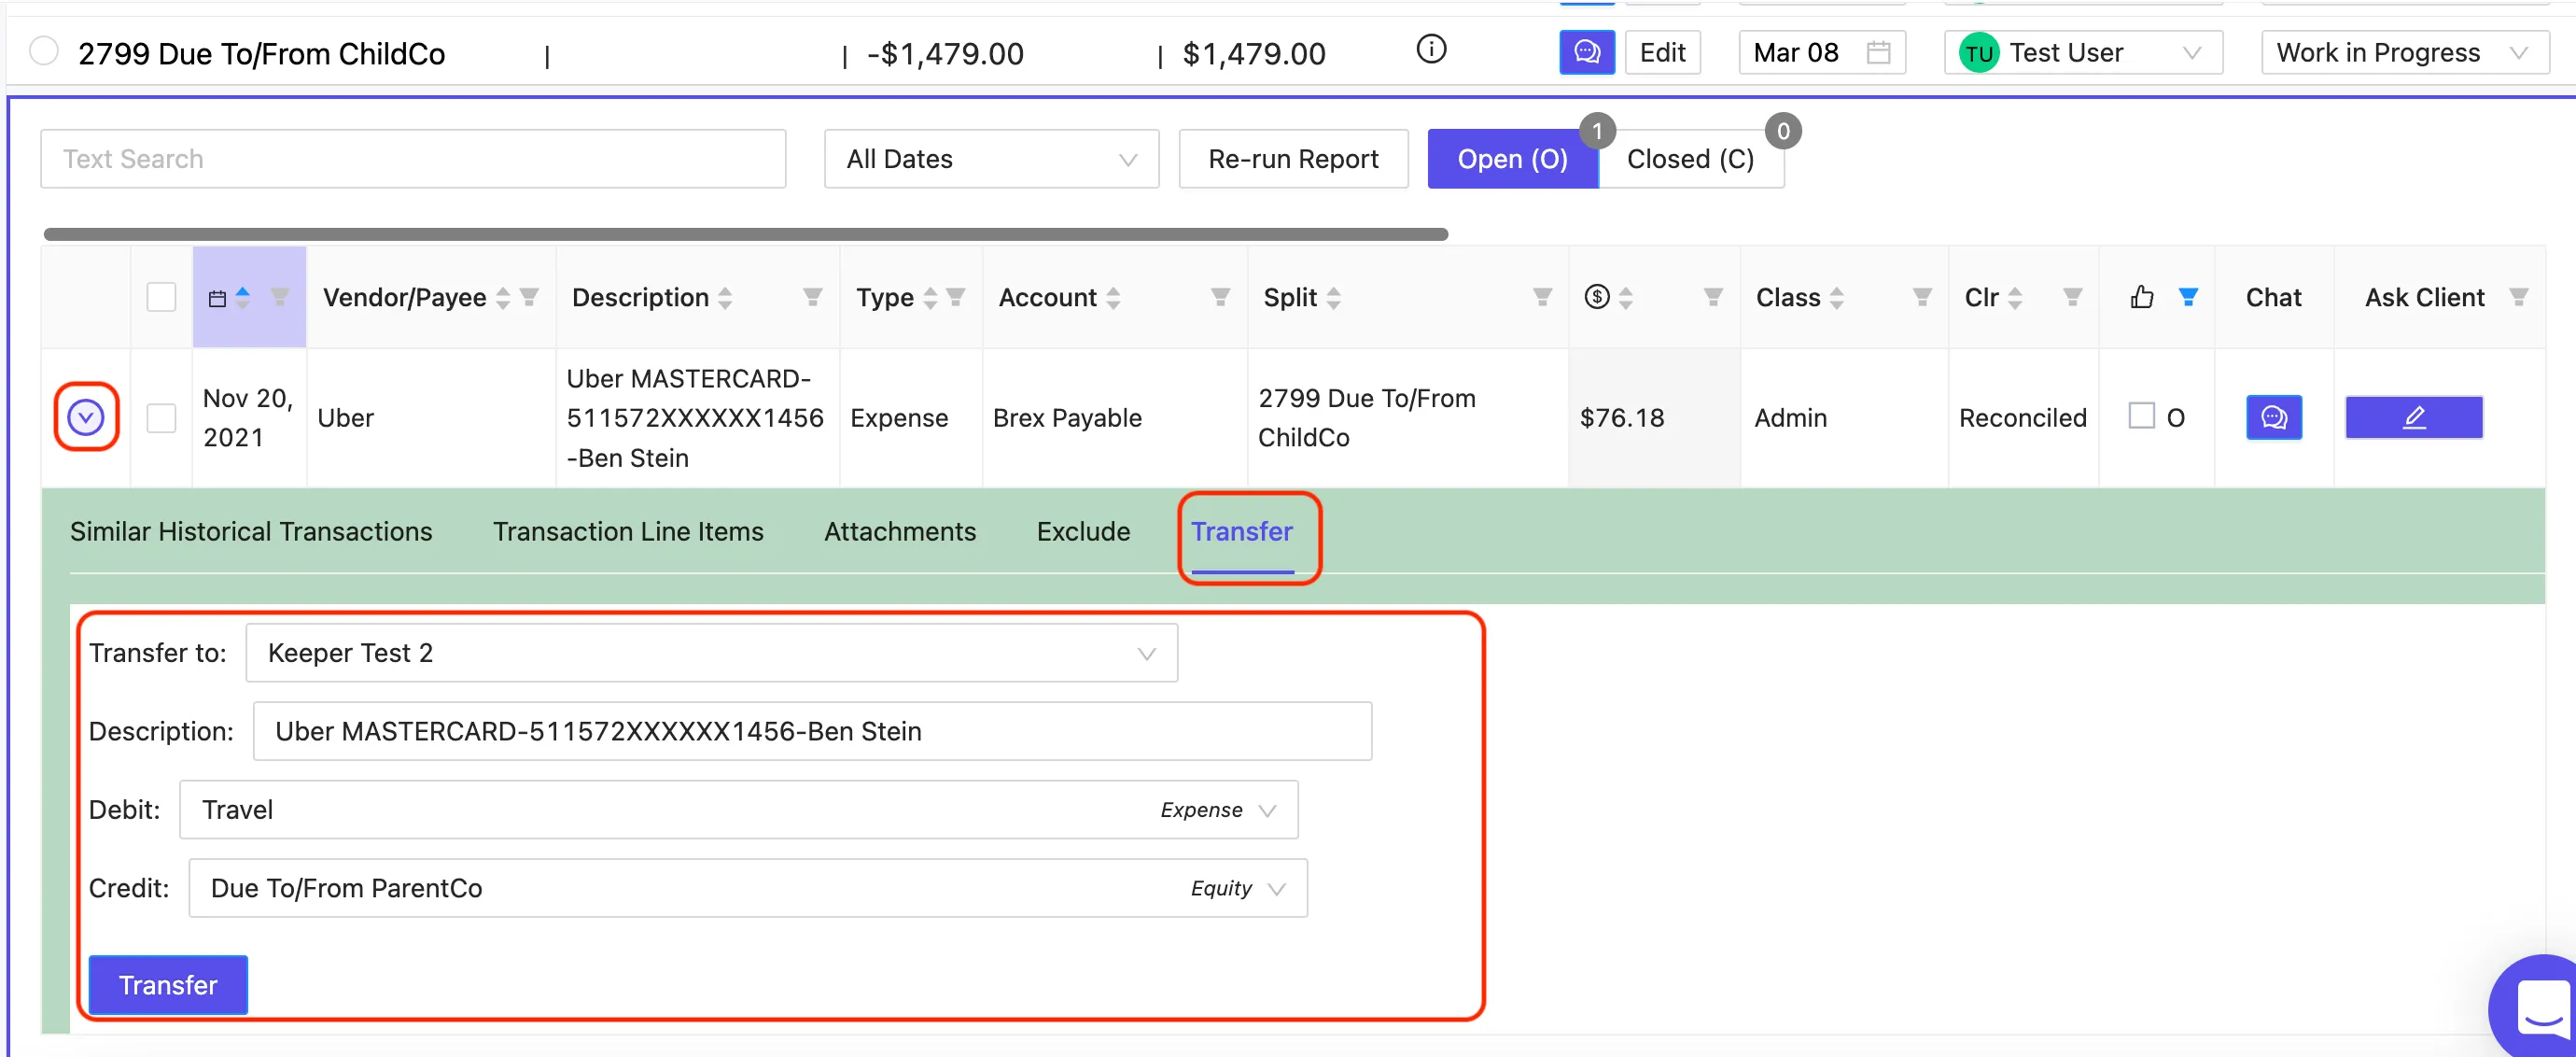
Task: Open the Credit Due To/From ParentCo dropdown
Action: click(748, 888)
